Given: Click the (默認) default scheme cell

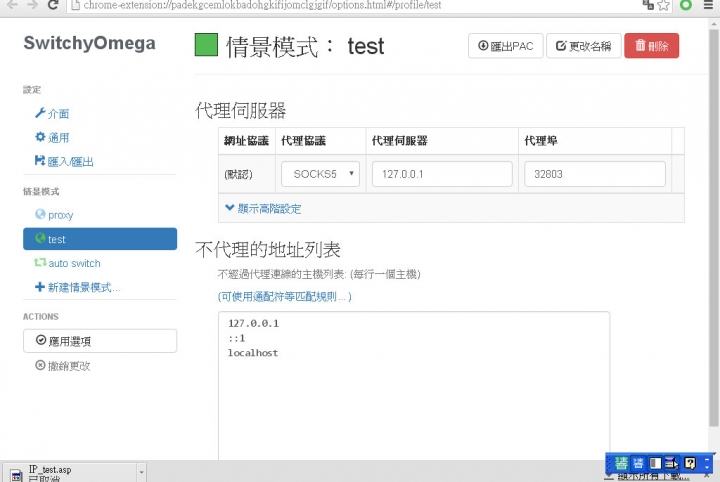Looking at the screenshot, I should [x=247, y=174].
